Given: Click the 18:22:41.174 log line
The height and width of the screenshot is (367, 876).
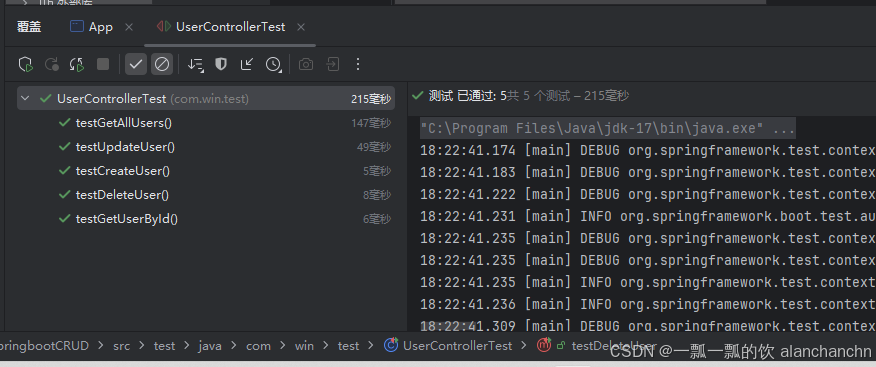Looking at the screenshot, I should 648,151.
